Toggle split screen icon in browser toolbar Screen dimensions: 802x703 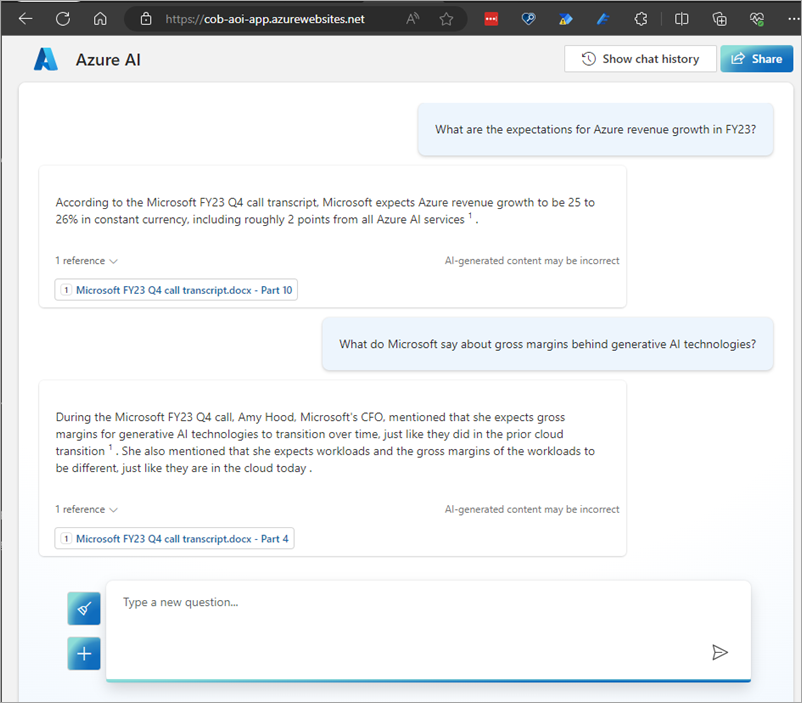click(681, 19)
